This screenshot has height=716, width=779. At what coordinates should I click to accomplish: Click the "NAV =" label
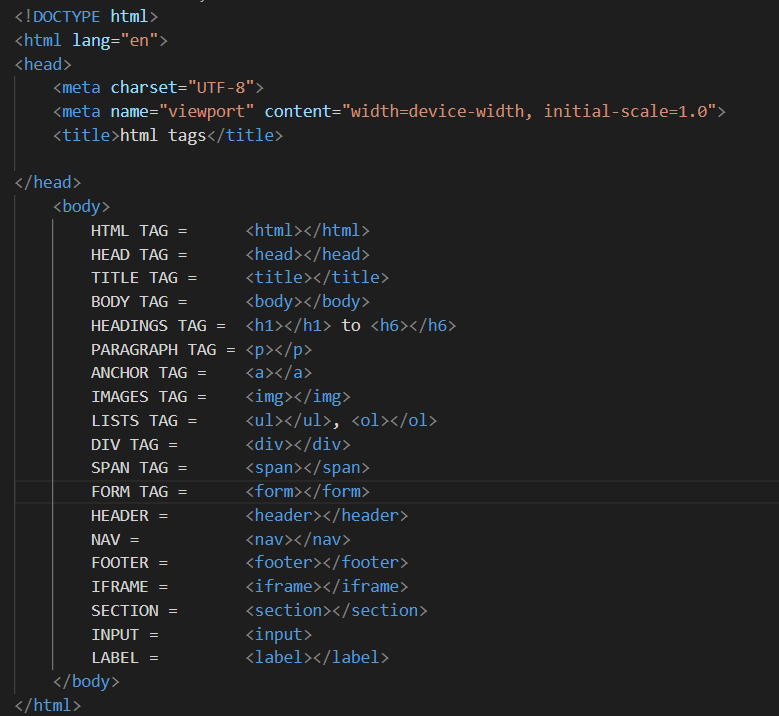(x=115, y=540)
